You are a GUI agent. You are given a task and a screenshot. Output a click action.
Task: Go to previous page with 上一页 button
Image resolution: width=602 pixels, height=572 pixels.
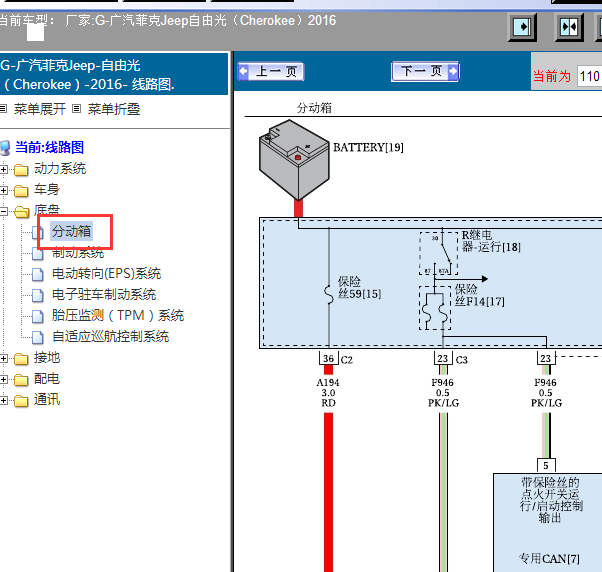point(271,71)
